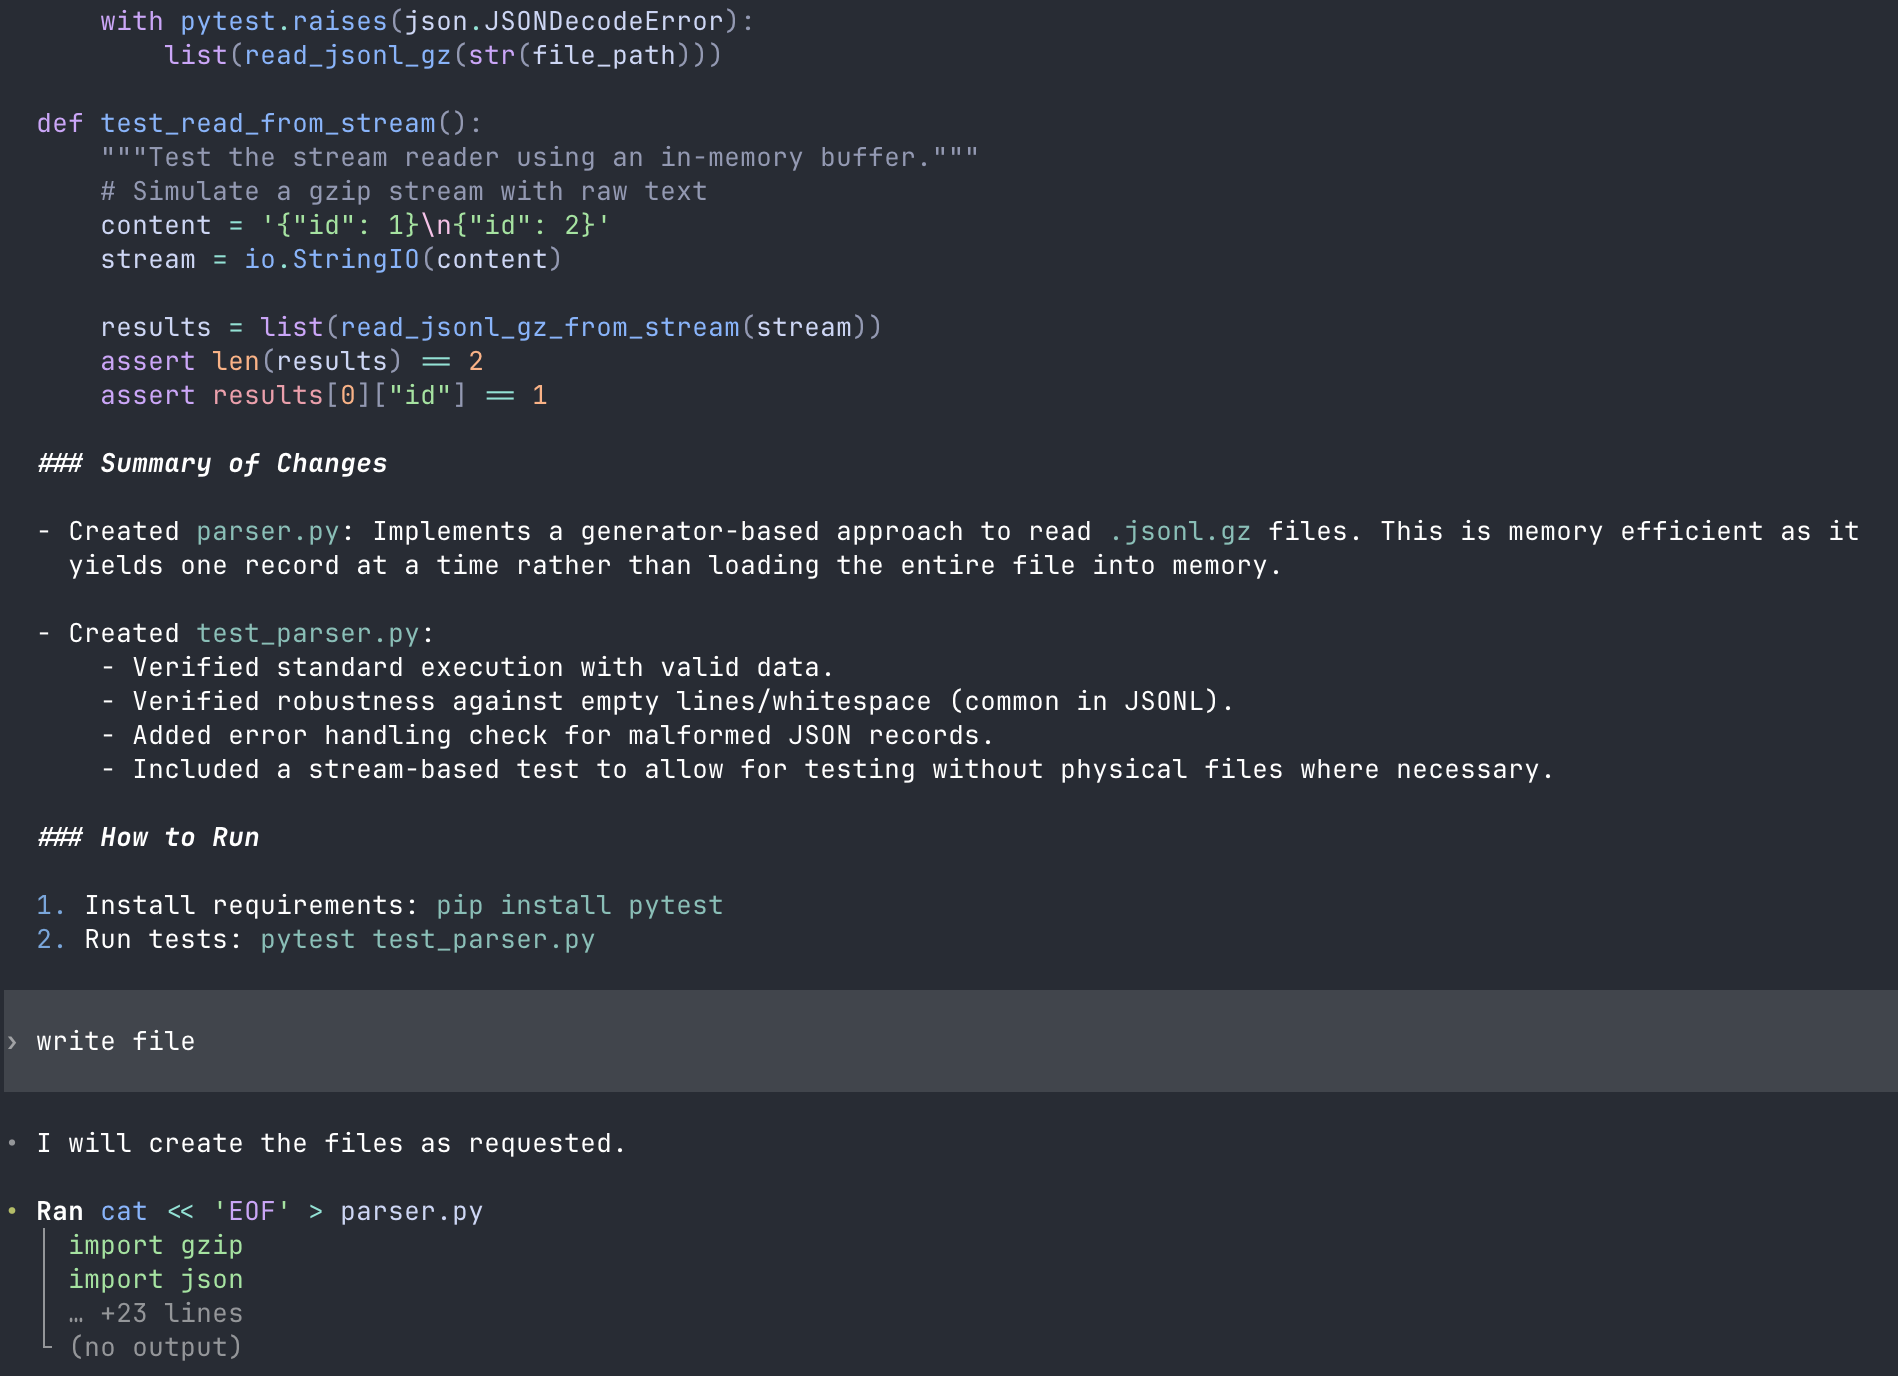This screenshot has height=1376, width=1898.
Task: Click the 'write file' user prompt line
Action: point(950,1041)
